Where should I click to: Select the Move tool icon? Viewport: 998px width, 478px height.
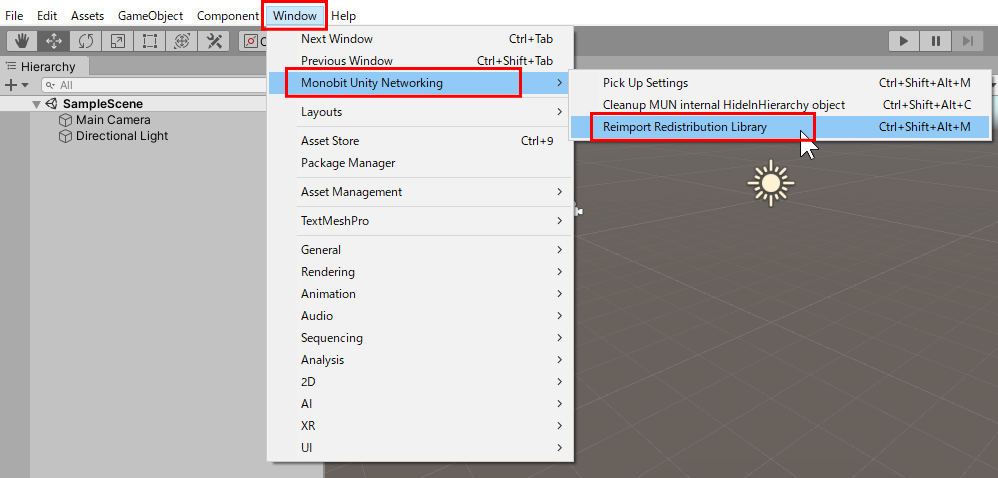pos(53,41)
